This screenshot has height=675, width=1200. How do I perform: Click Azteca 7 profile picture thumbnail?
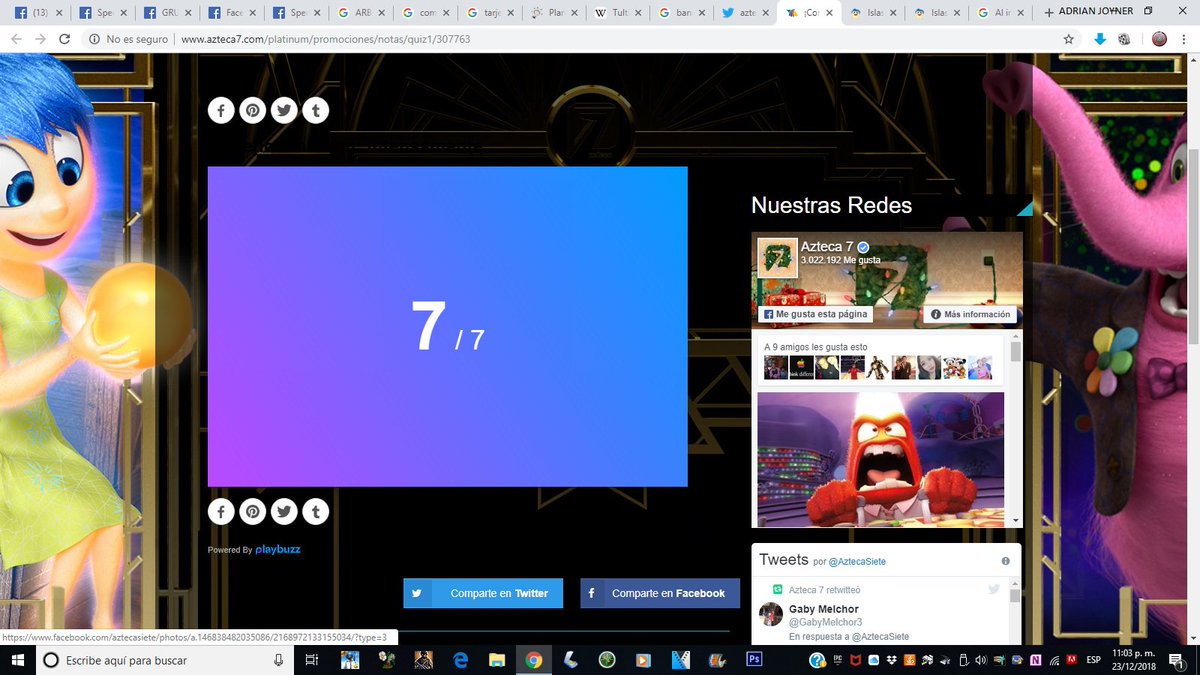pyautogui.click(x=777, y=258)
